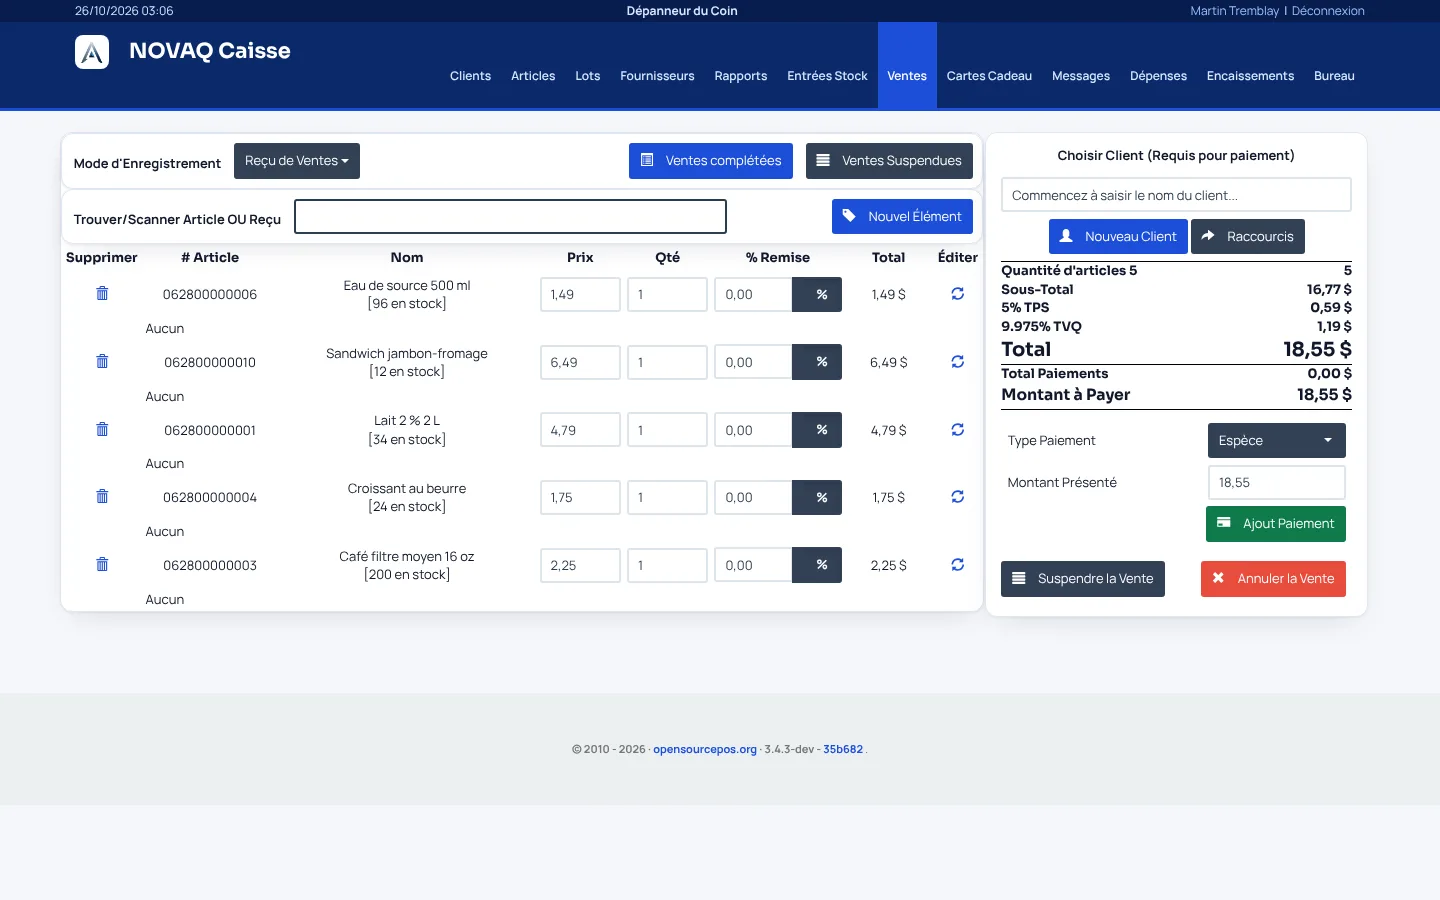Viewport: 1440px width, 900px height.
Task: Focus the Trouver/Scanner Article search field
Action: [510, 217]
